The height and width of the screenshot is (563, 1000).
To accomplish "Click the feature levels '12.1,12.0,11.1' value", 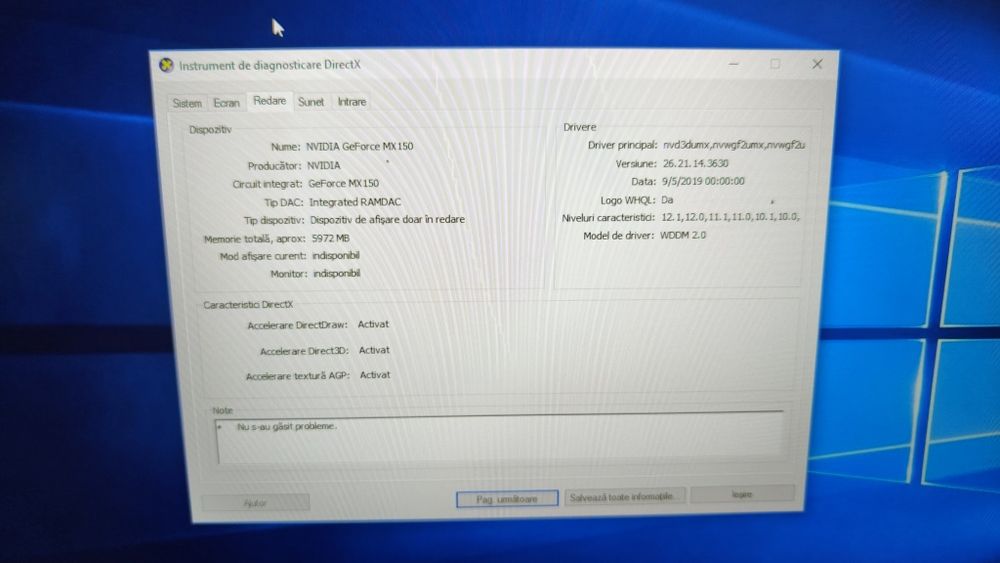I will point(730,217).
